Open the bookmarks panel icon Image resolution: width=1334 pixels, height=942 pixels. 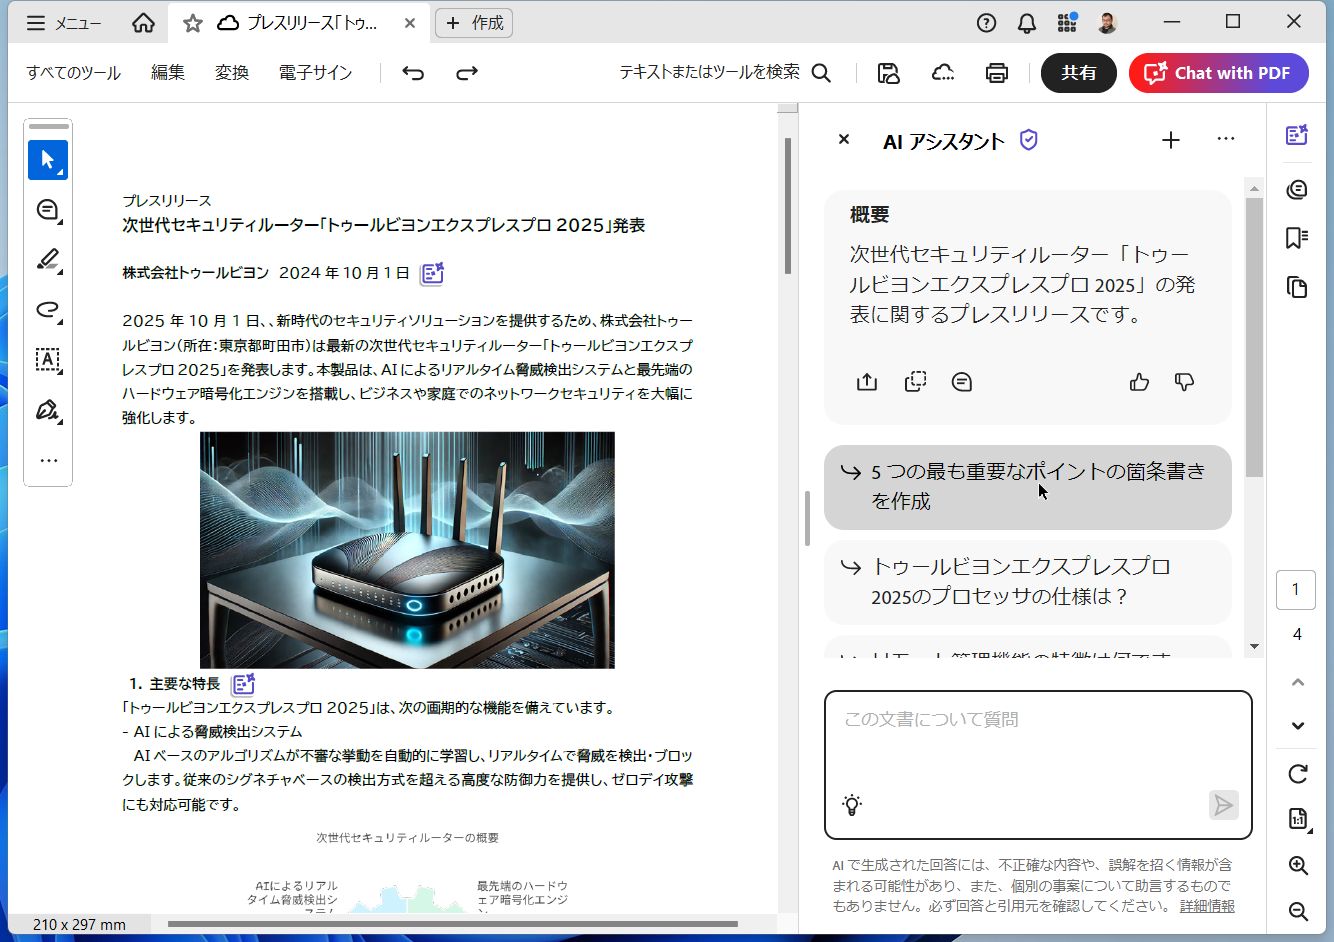tap(1297, 238)
